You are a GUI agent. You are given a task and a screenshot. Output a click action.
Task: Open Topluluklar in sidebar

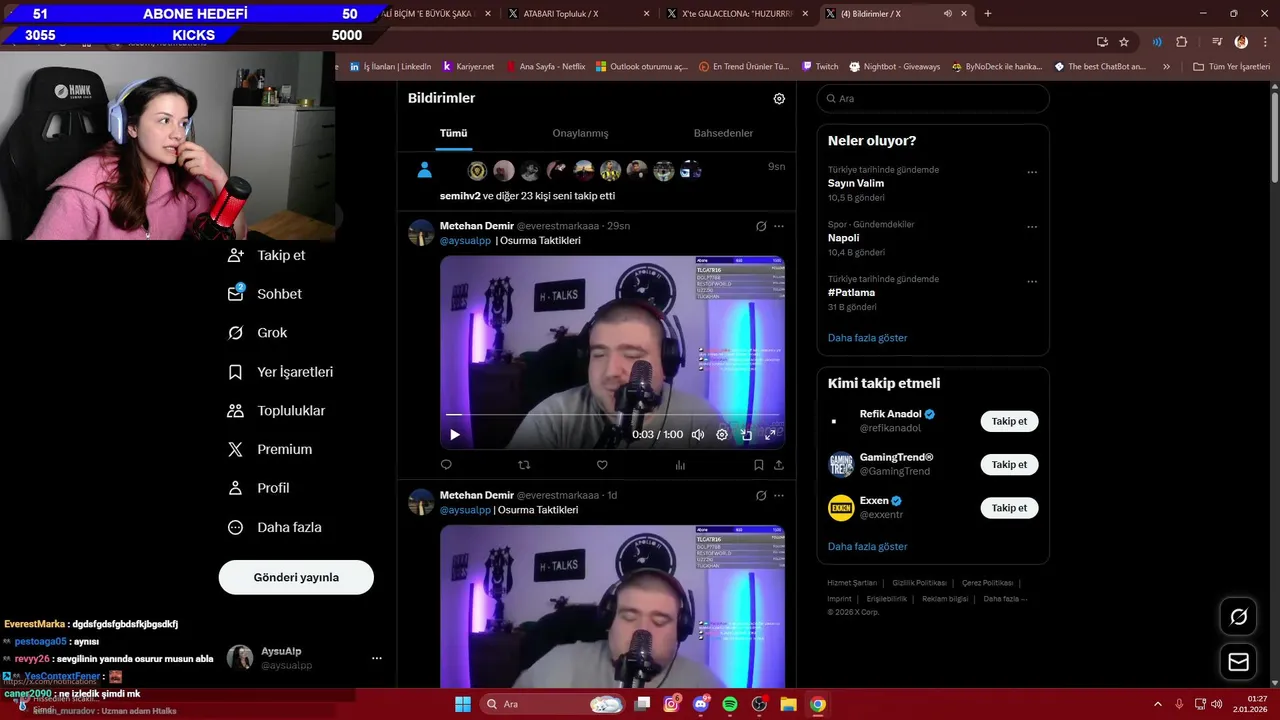[277, 411]
